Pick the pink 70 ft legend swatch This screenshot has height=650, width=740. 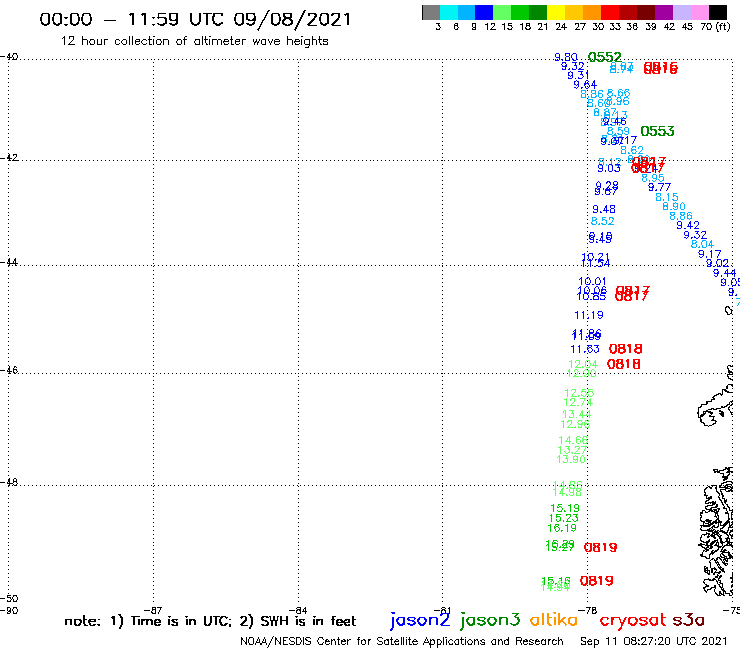[698, 12]
